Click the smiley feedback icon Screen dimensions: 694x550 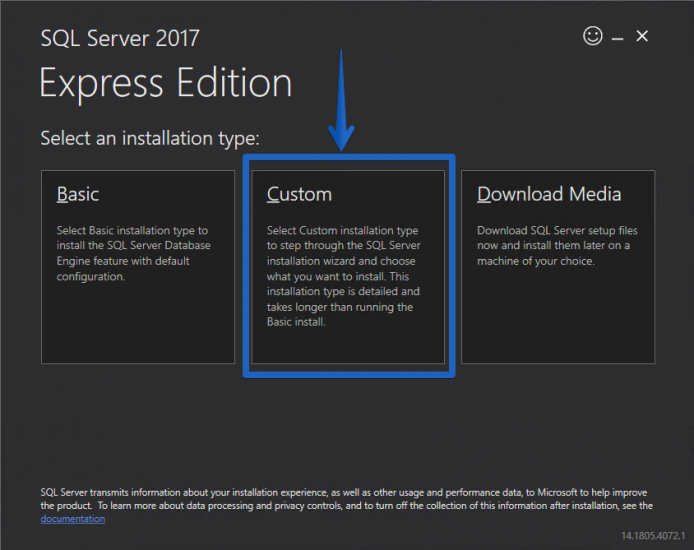pos(593,36)
